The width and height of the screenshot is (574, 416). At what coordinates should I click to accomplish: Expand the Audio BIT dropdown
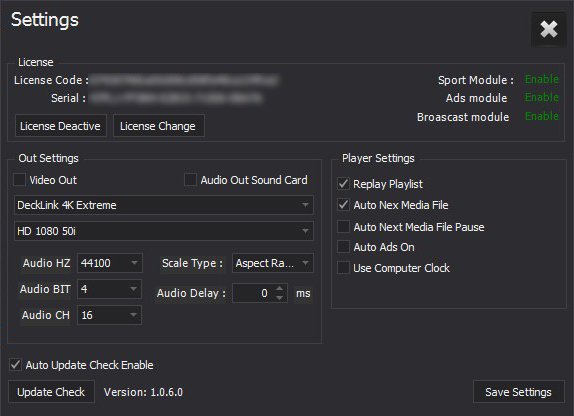tap(109, 289)
